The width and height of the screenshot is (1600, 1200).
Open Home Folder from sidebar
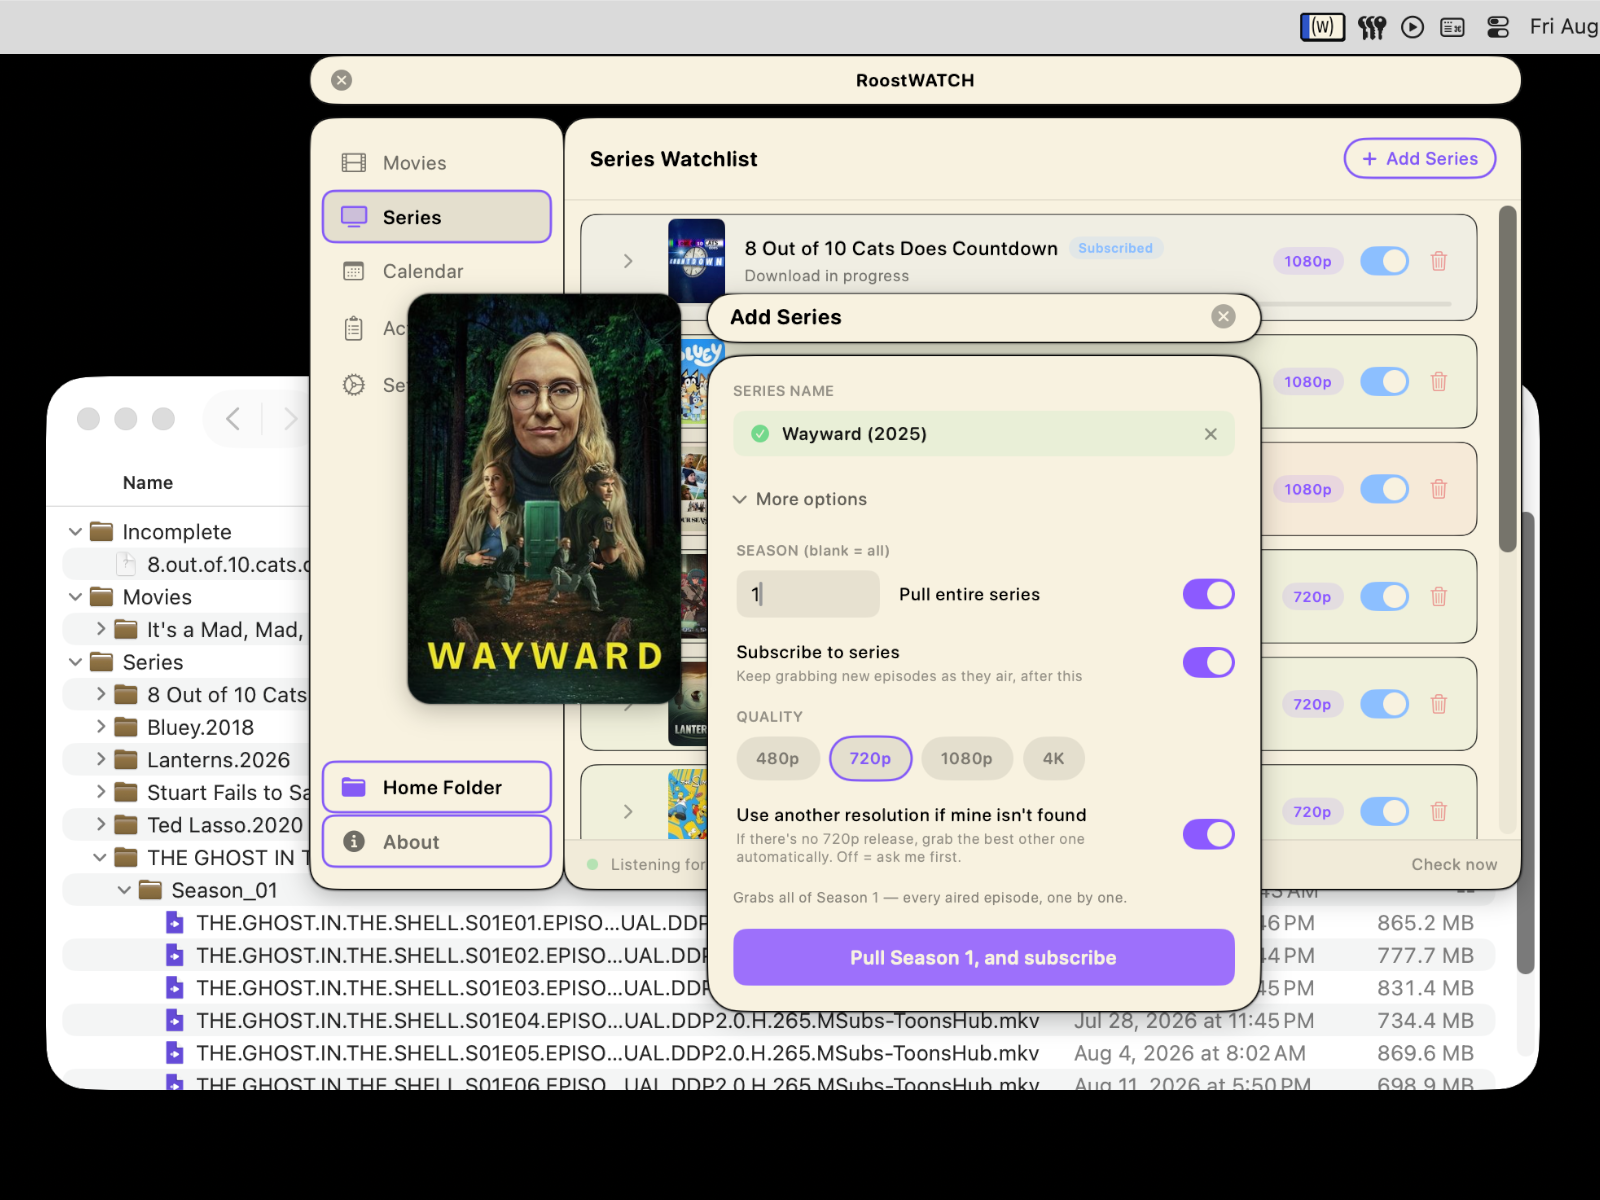[436, 787]
